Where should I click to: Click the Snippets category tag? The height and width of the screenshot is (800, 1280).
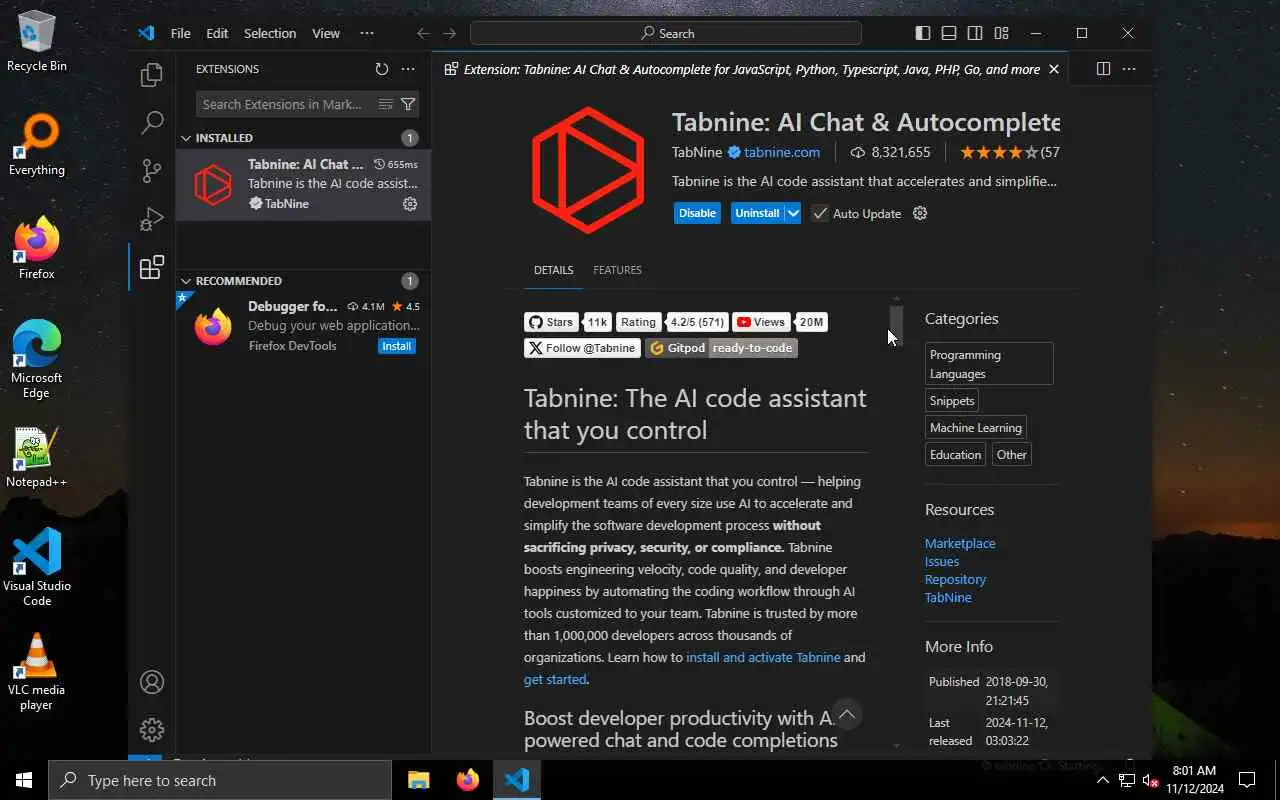(952, 401)
